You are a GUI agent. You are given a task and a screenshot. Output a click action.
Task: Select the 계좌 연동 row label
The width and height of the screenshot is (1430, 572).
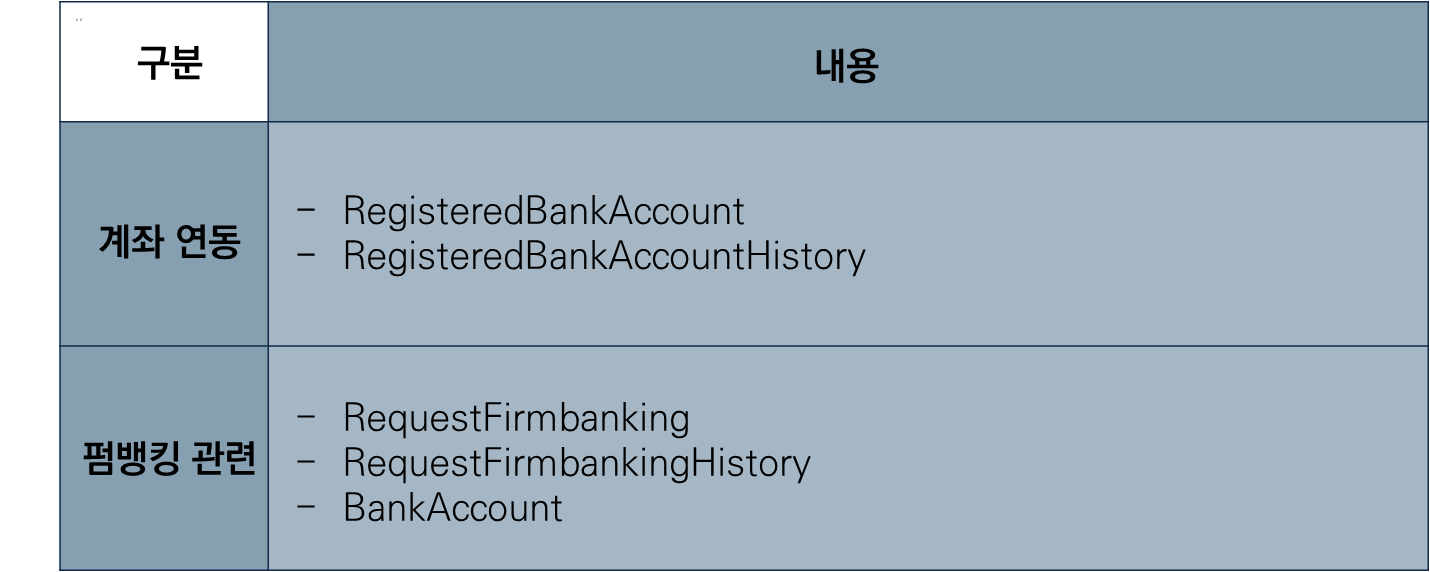[x=170, y=241]
